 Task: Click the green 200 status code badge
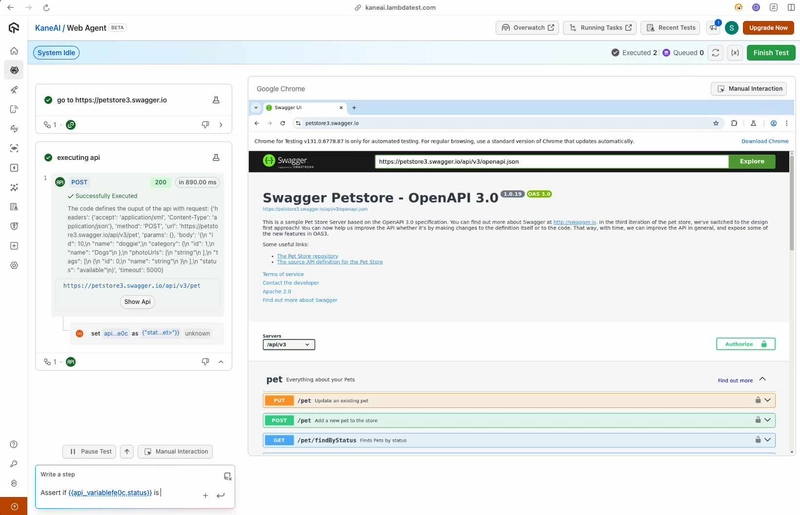pos(161,182)
